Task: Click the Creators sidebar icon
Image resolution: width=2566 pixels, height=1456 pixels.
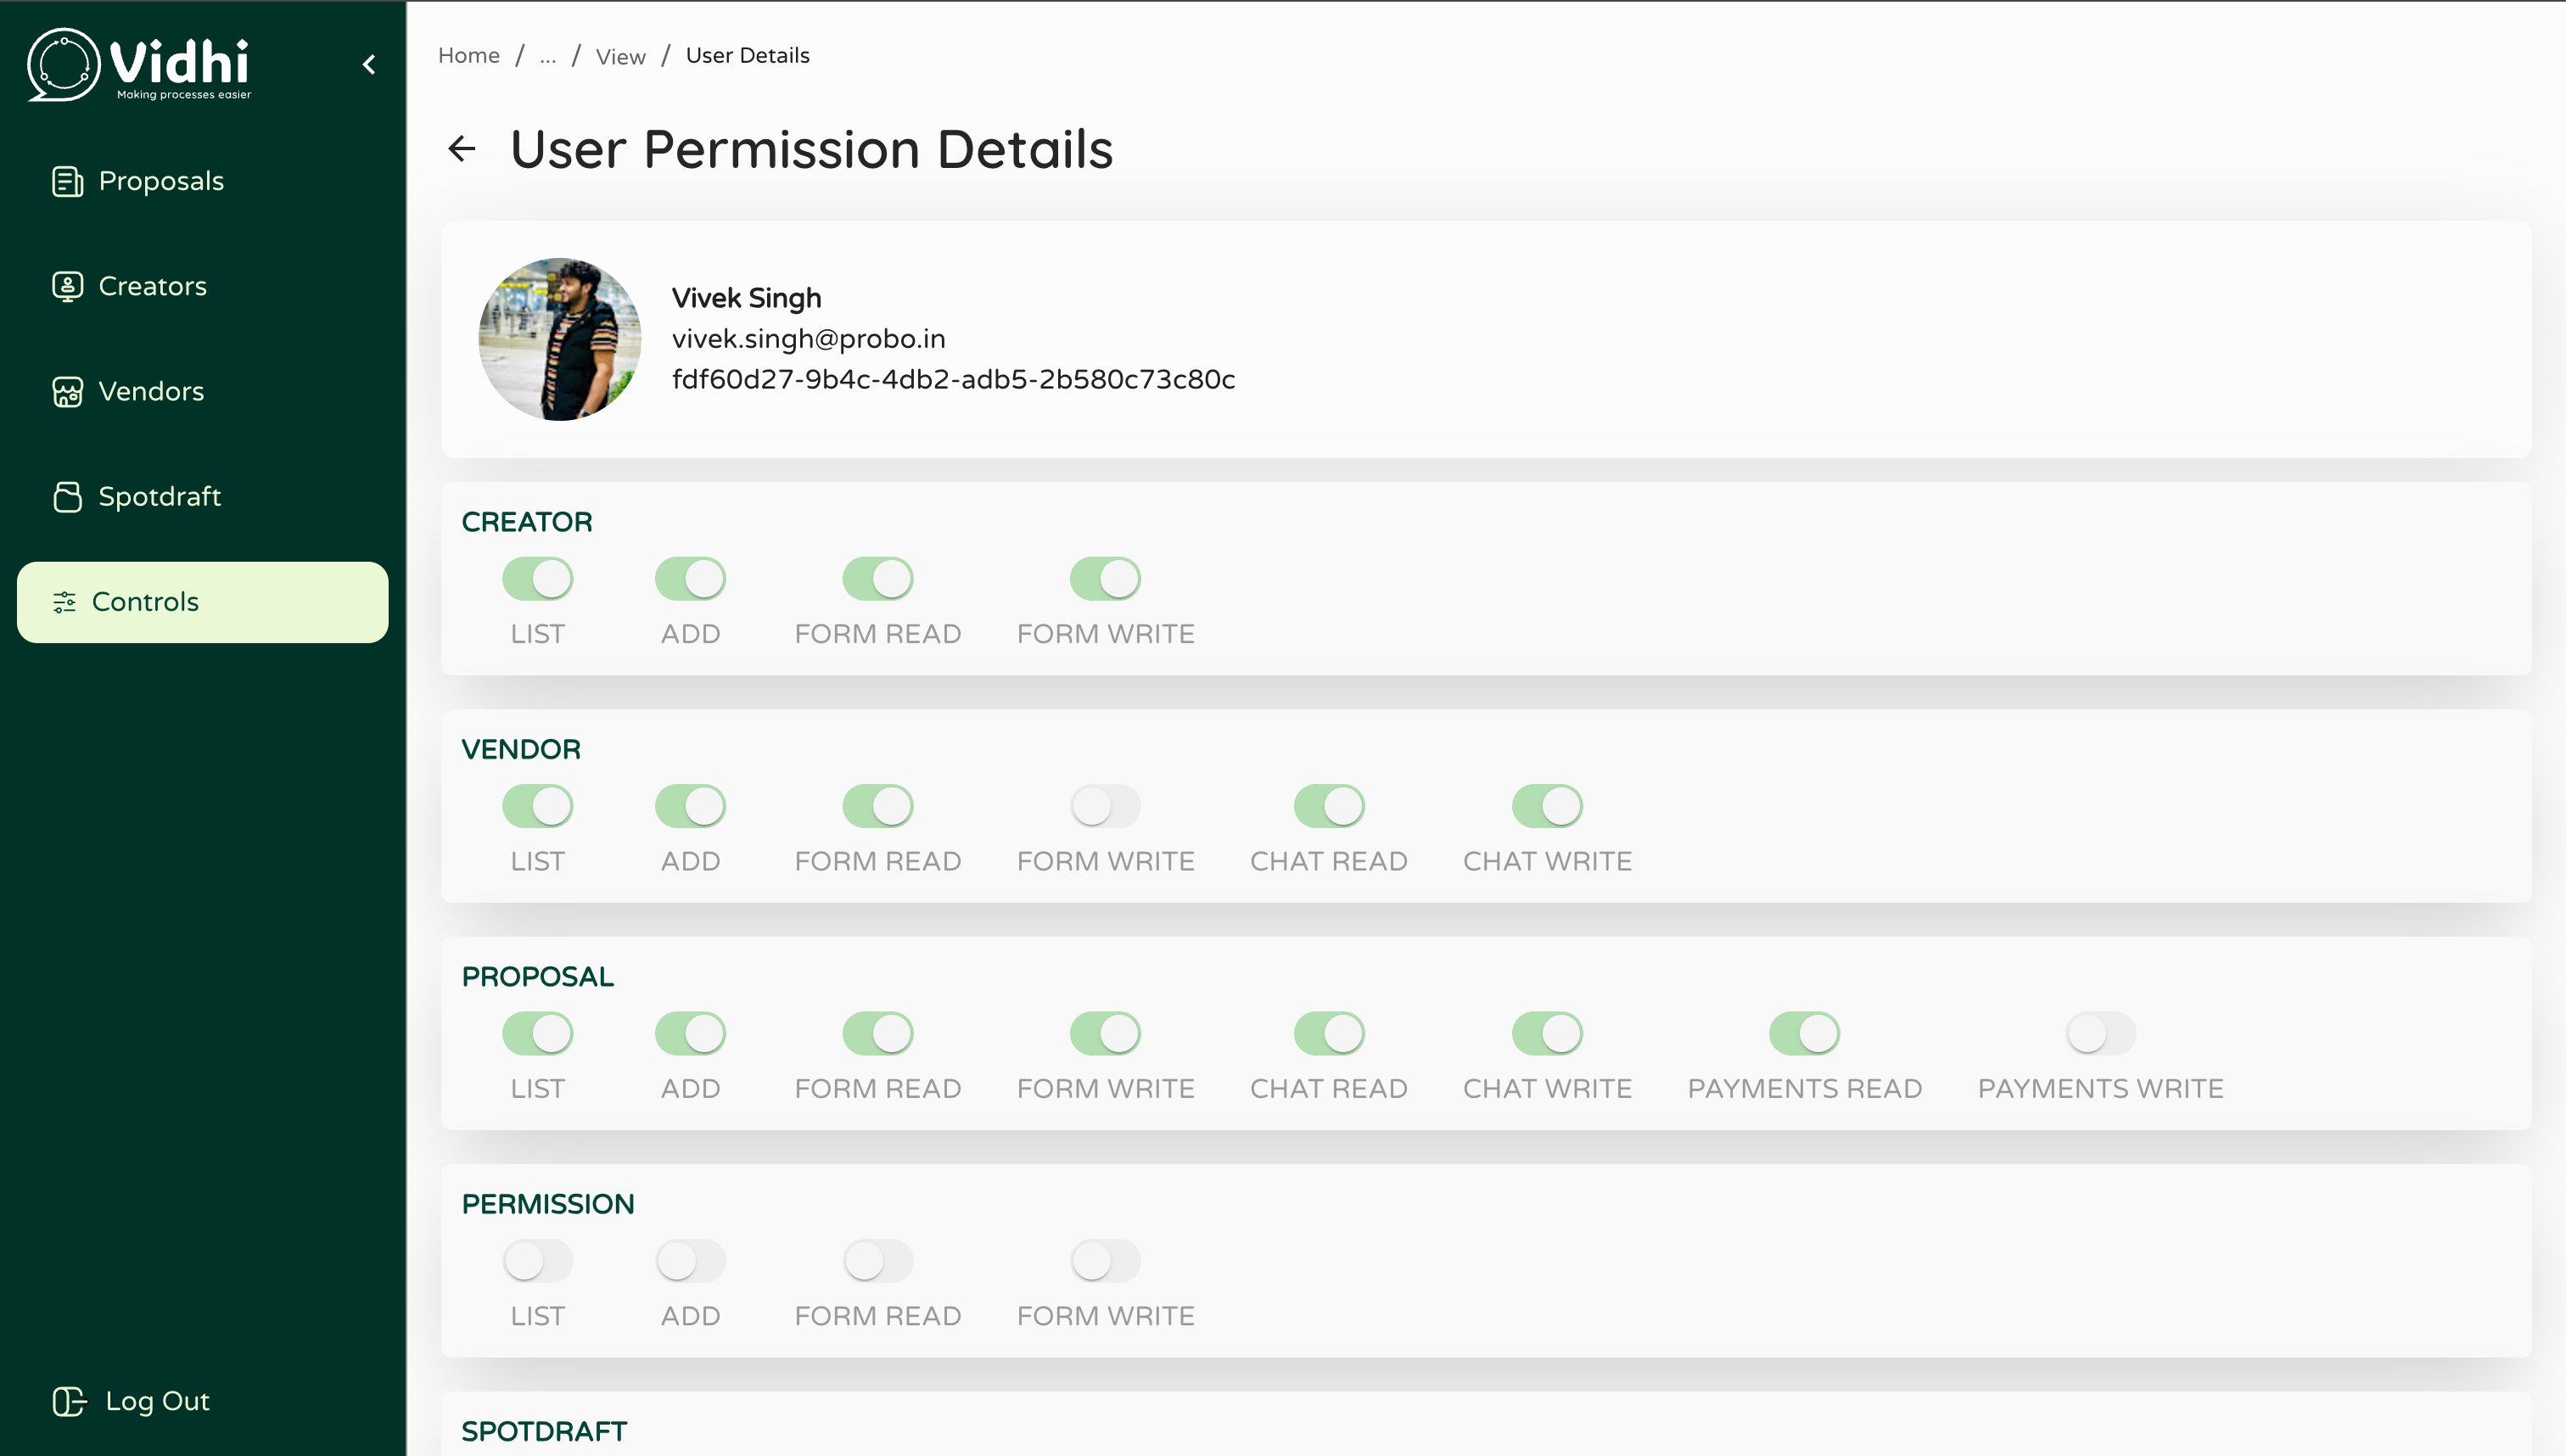Action: click(67, 286)
